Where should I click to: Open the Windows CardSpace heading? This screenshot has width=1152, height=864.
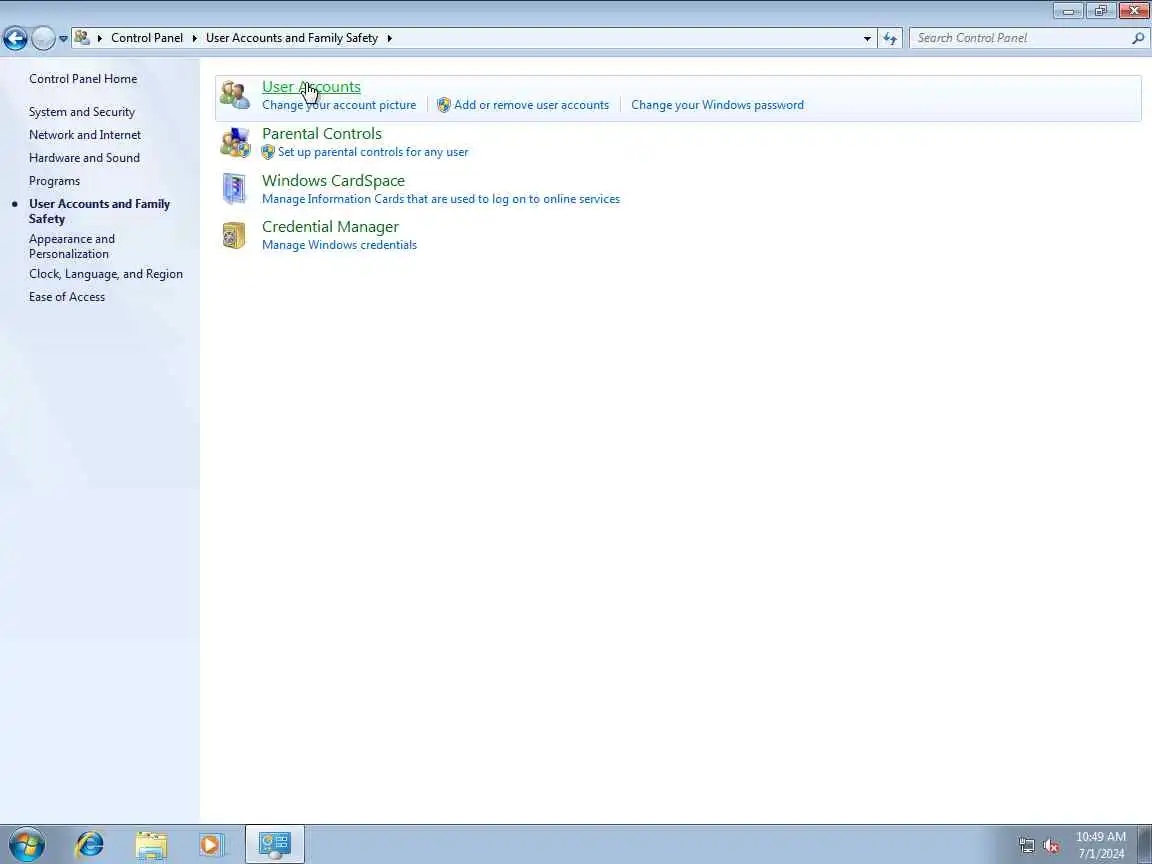pyautogui.click(x=334, y=181)
